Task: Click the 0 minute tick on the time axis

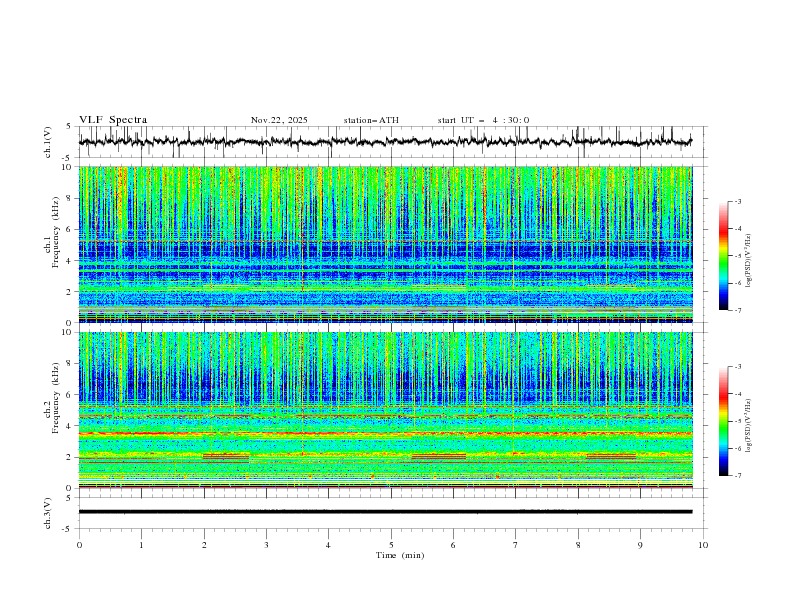Action: coord(79,545)
